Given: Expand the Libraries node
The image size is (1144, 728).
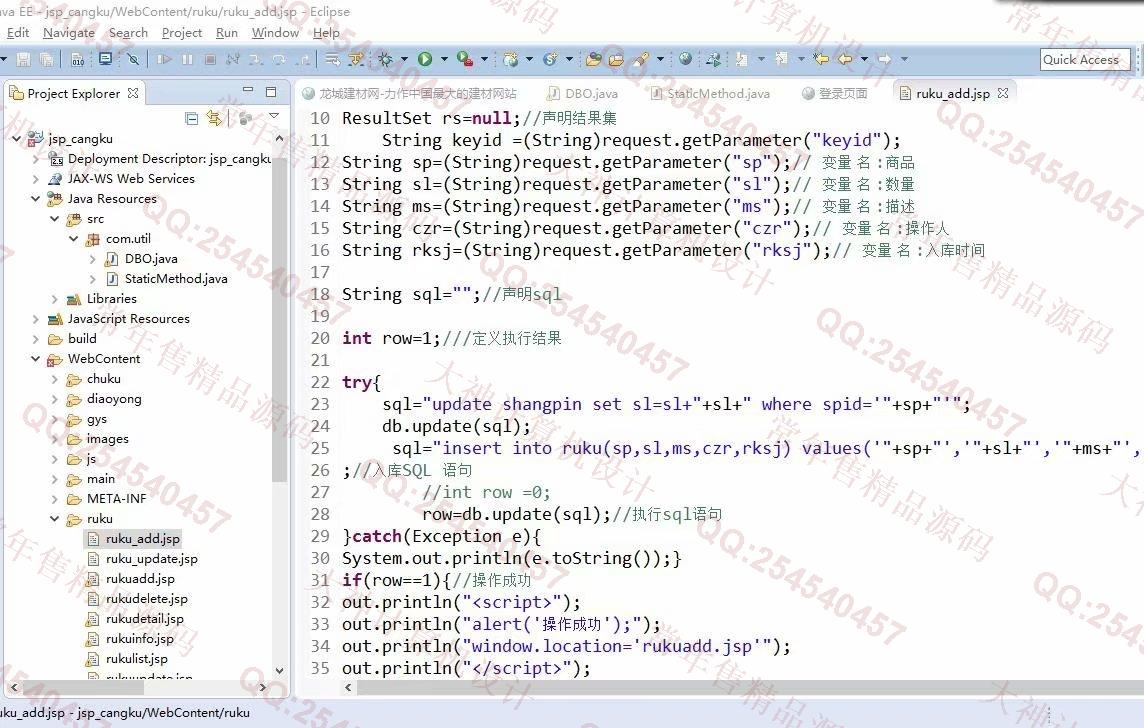Looking at the screenshot, I should pyautogui.click(x=55, y=298).
